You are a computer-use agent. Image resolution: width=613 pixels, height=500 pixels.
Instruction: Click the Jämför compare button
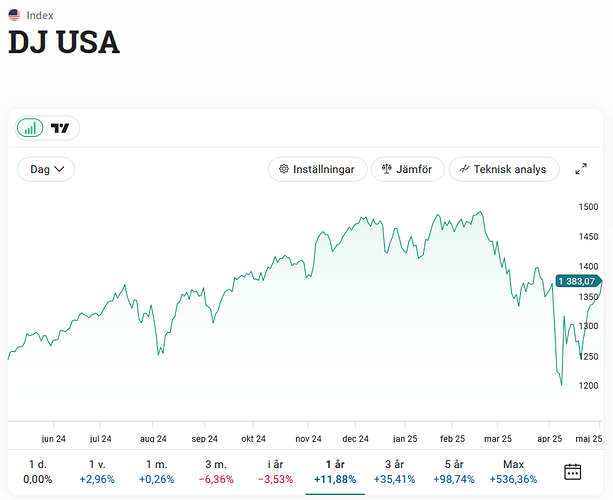(407, 169)
